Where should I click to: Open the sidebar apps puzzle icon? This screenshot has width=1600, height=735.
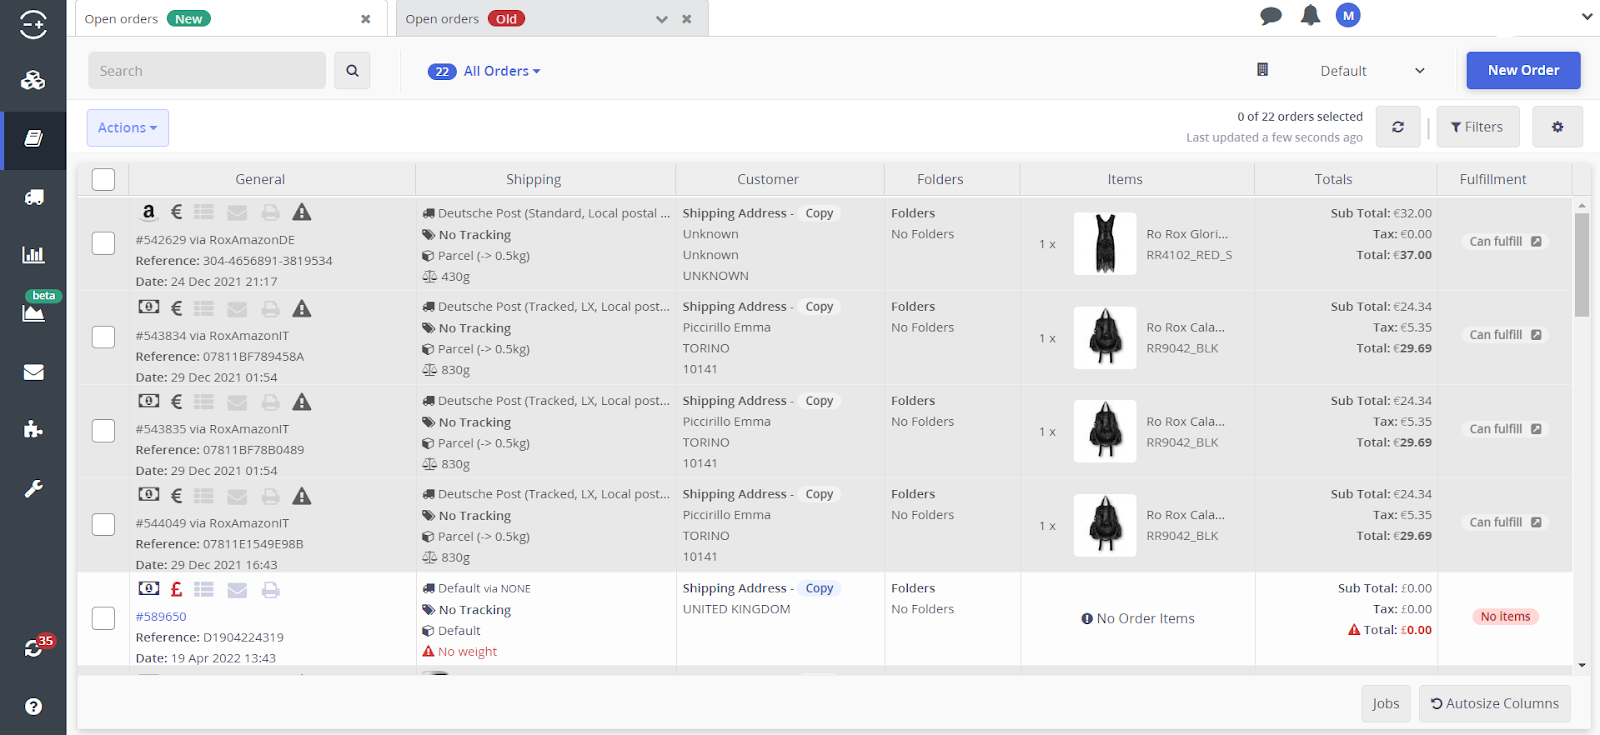pos(33,430)
